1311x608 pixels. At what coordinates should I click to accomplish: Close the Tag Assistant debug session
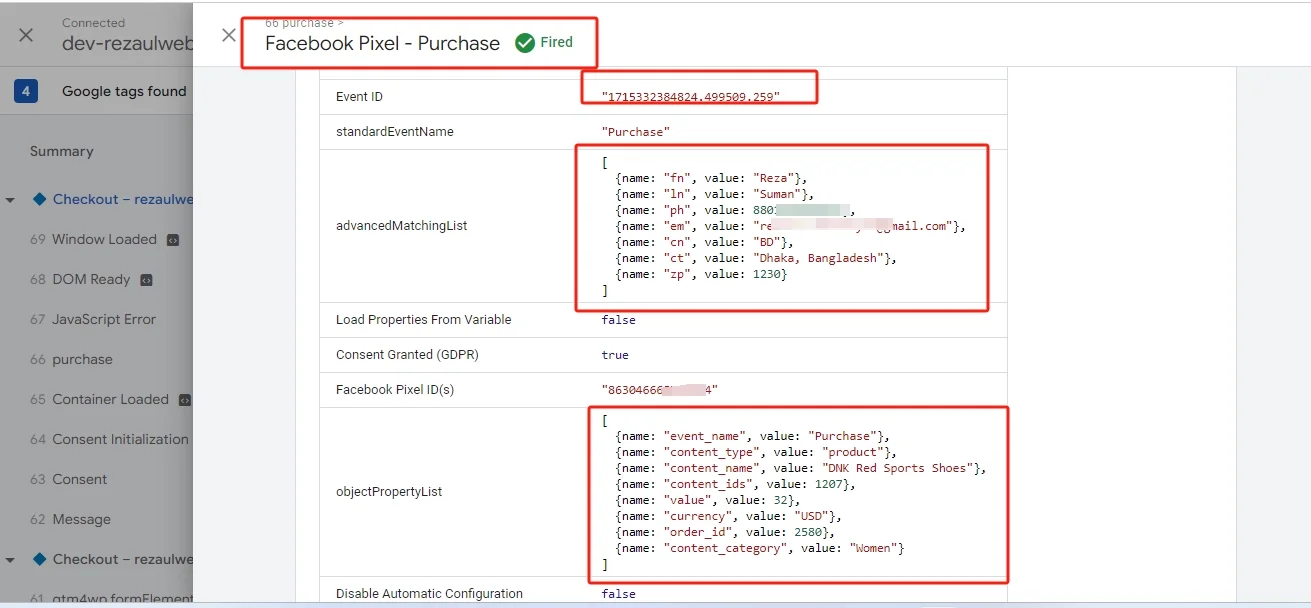[x=26, y=35]
